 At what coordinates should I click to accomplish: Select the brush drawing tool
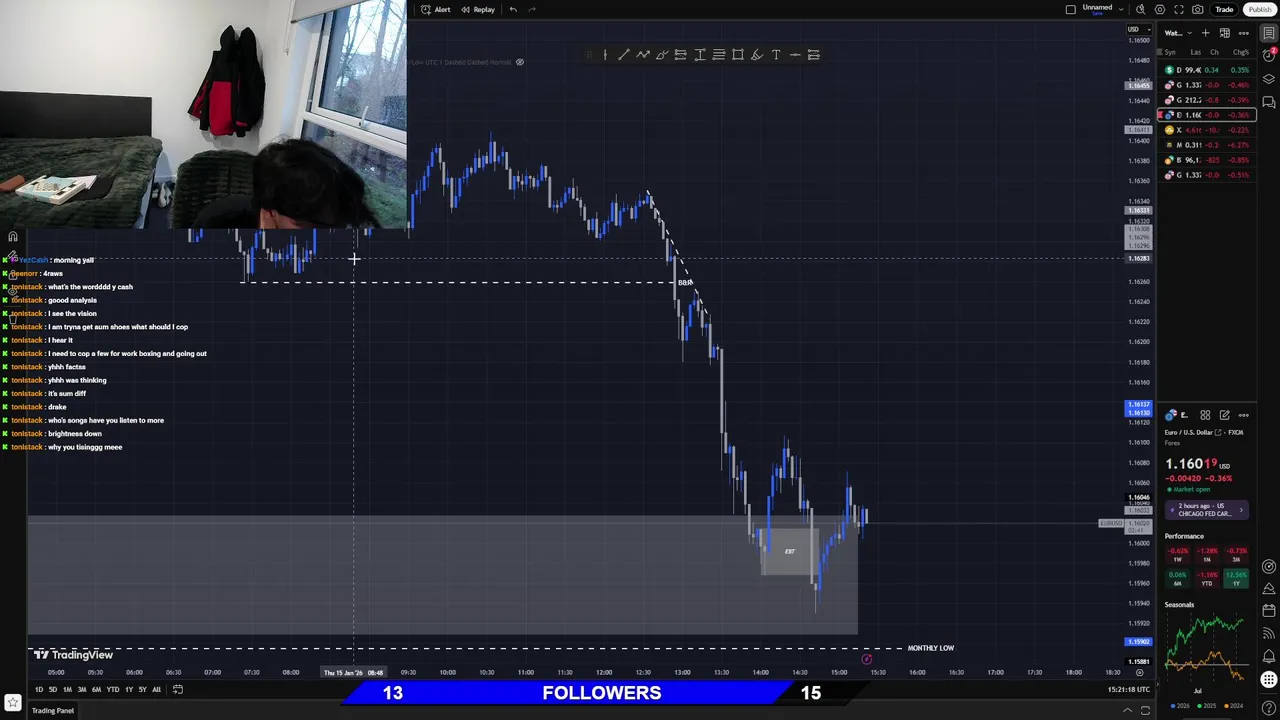(662, 55)
